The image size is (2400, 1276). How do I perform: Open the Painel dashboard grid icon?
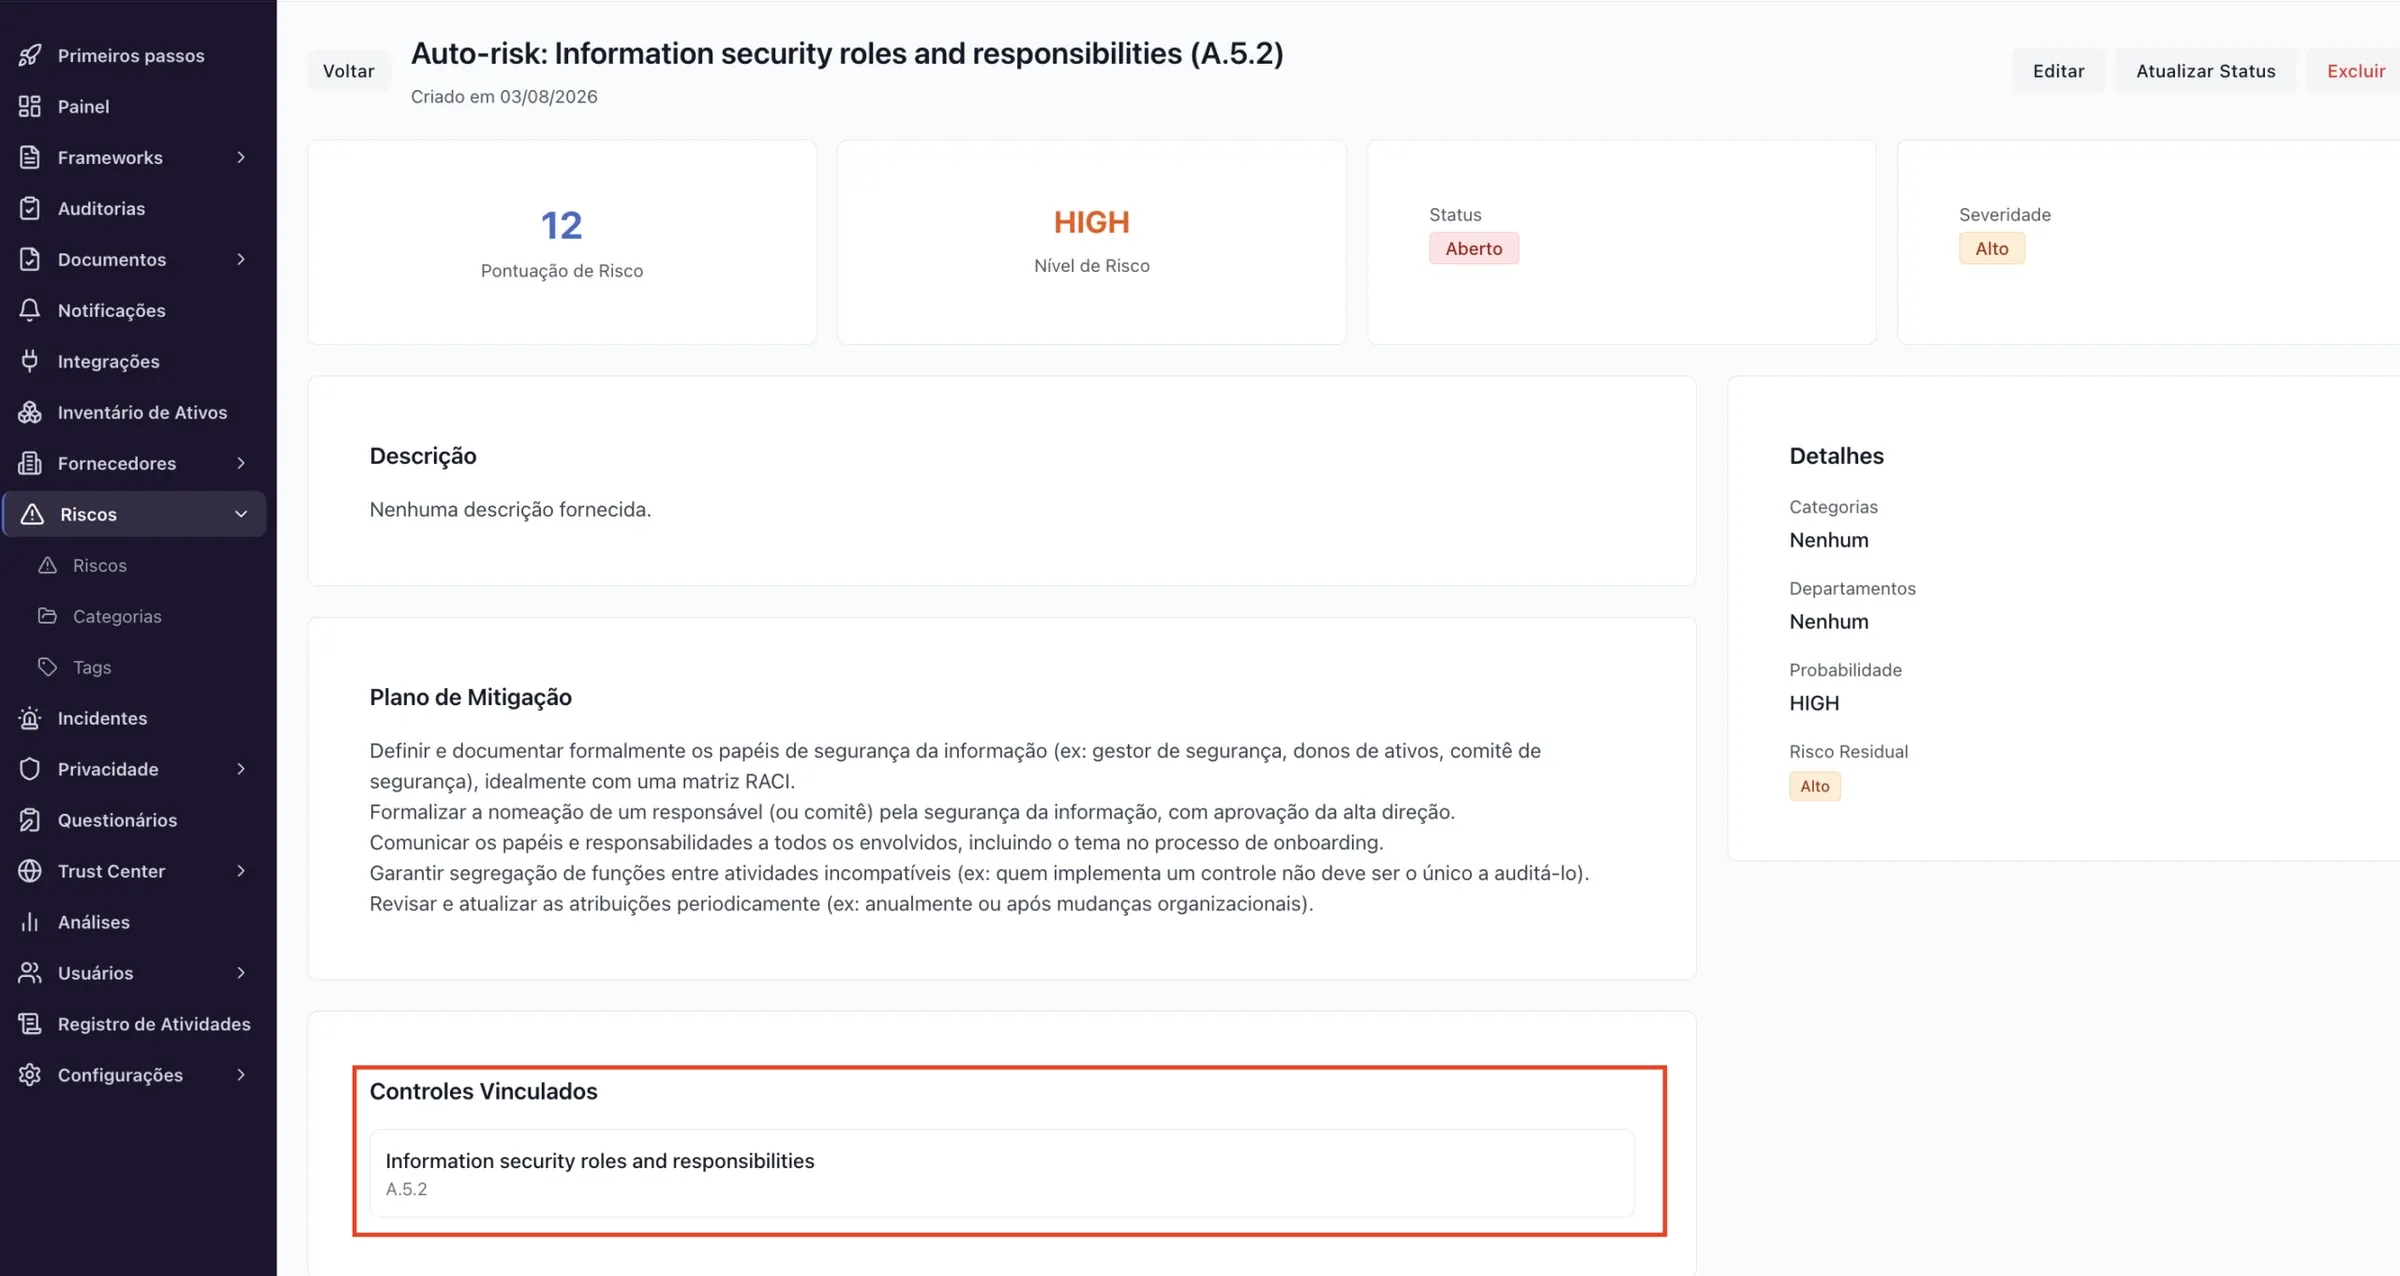[x=30, y=106]
